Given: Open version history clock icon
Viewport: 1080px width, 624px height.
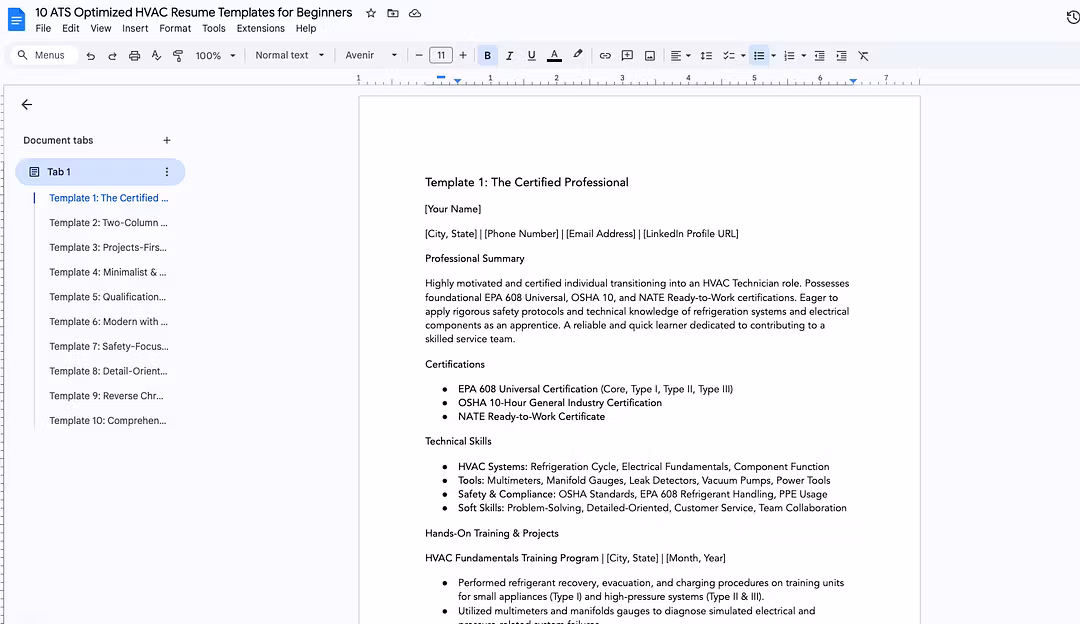Looking at the screenshot, I should 1073,17.
